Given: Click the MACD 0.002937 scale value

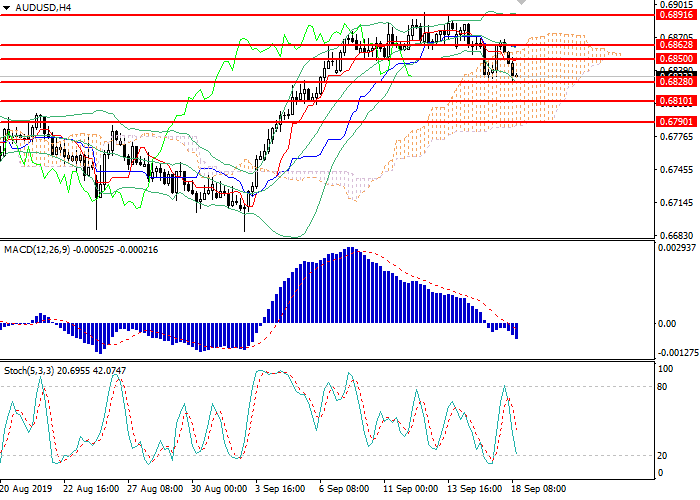Looking at the screenshot, I should pos(675,248).
